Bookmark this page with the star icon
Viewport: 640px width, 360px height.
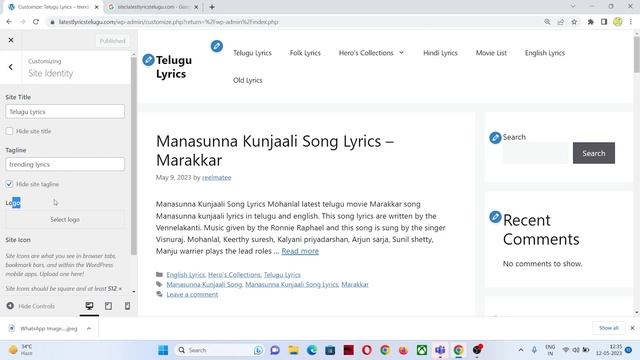574,22
